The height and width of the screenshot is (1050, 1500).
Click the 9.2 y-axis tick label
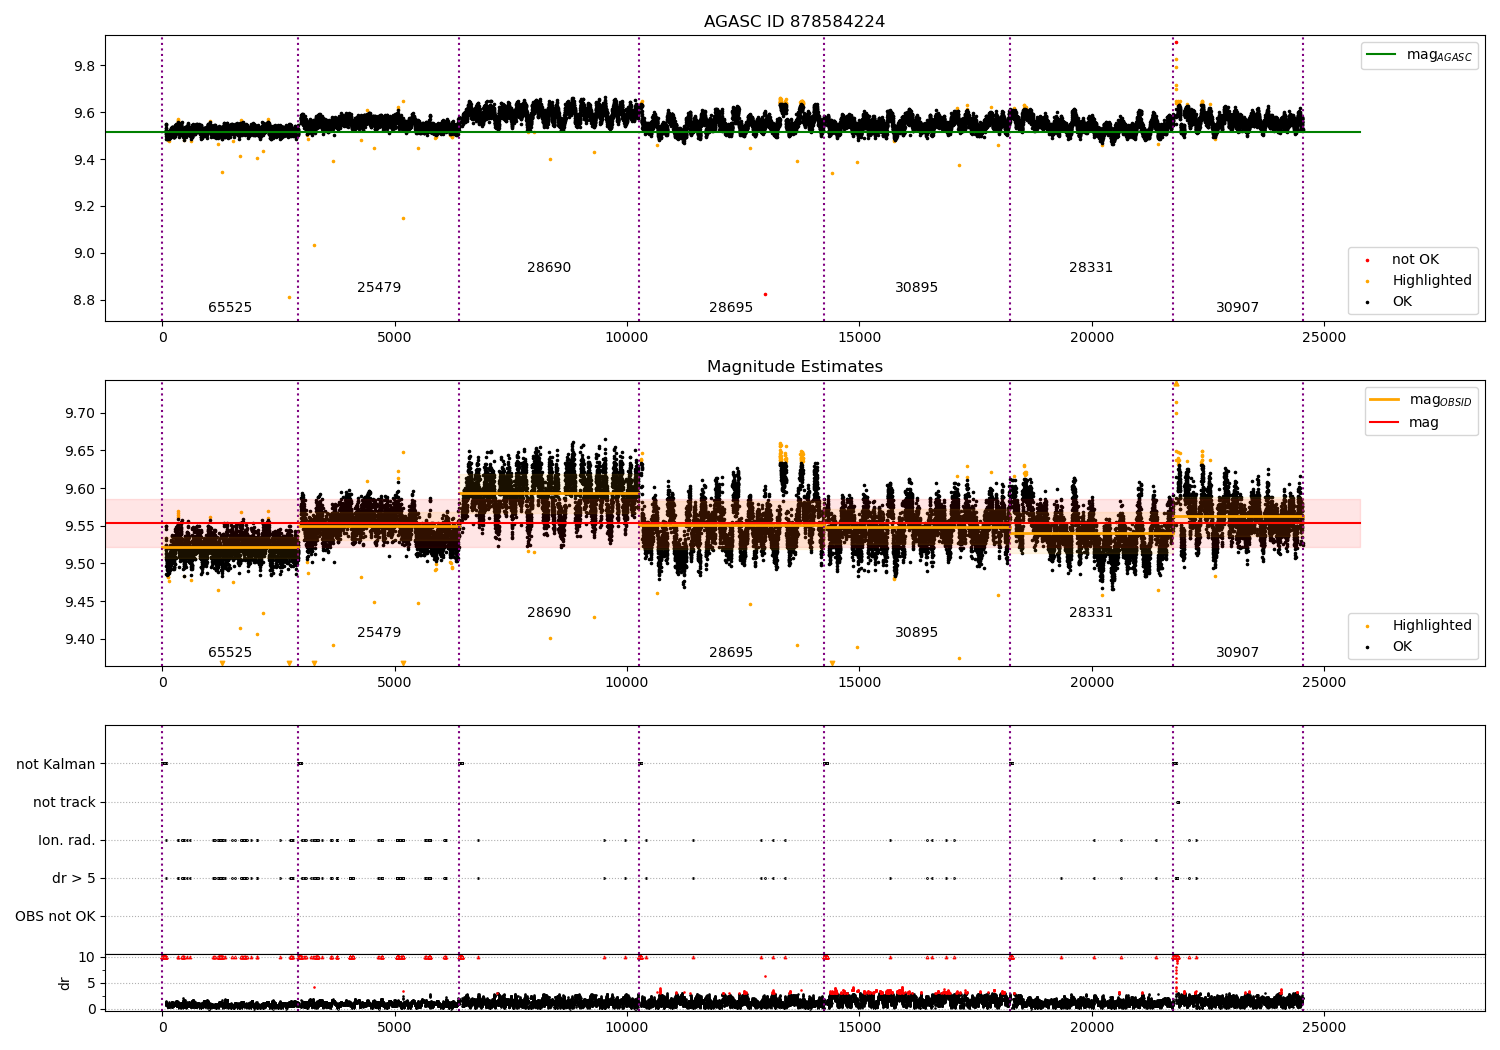click(85, 207)
